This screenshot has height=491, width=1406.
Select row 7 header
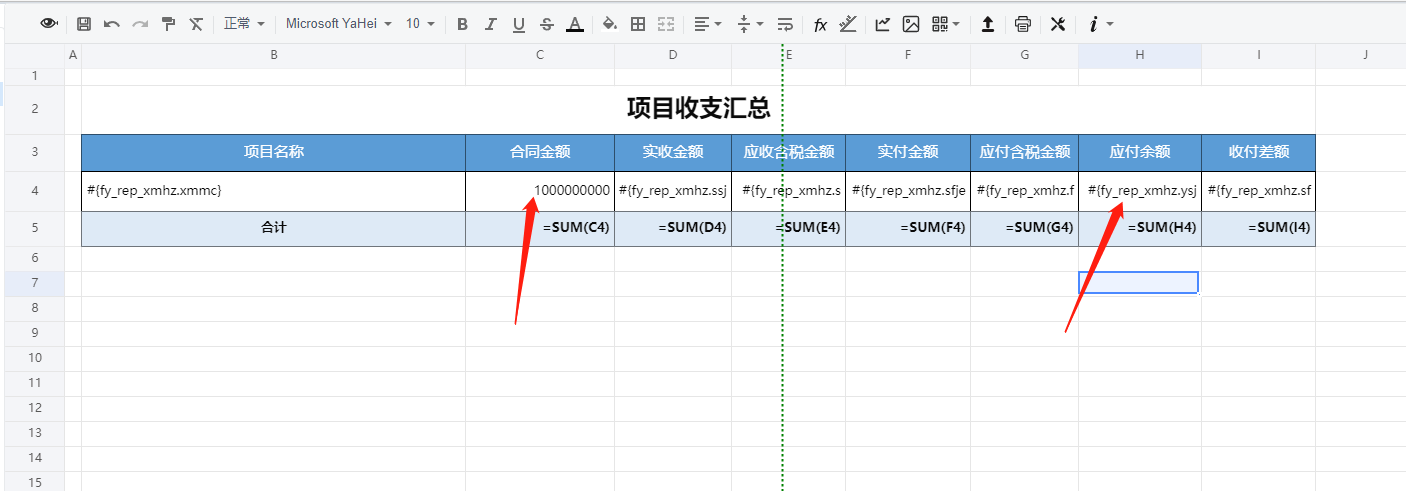[34, 283]
